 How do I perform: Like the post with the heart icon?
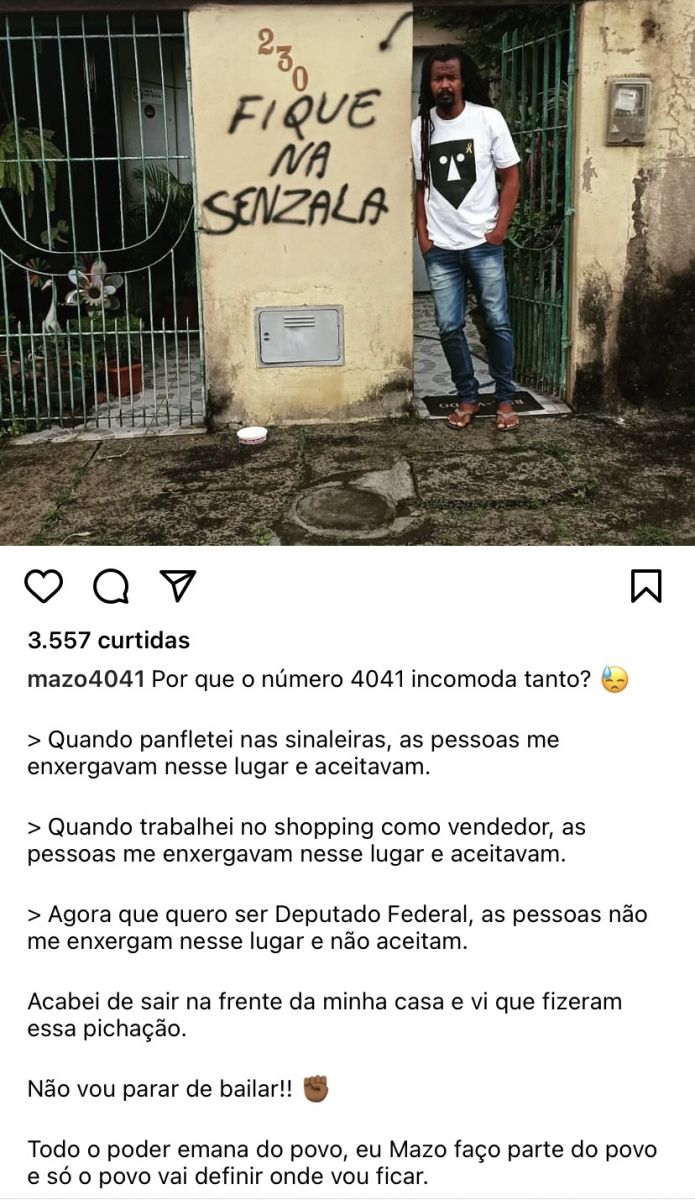[44, 586]
